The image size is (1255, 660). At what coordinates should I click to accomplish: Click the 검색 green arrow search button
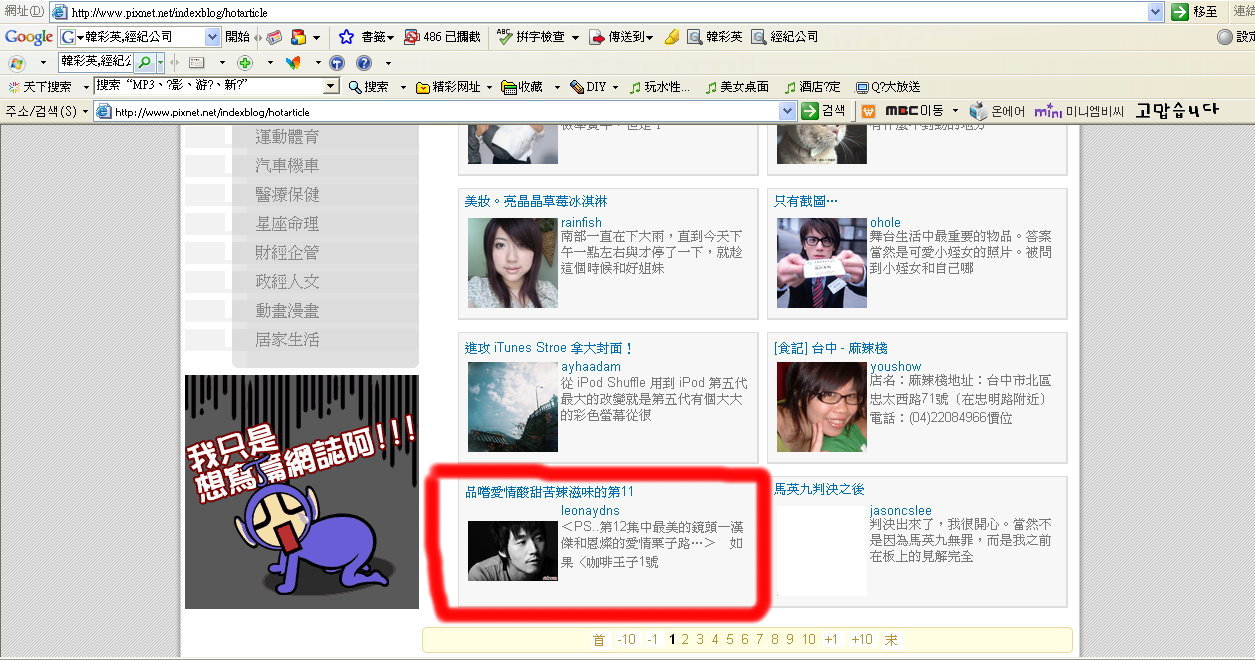tap(824, 111)
